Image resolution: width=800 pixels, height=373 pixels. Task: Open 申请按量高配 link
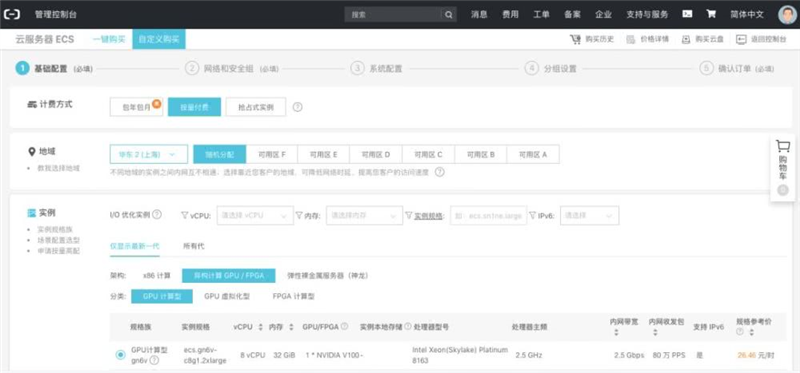pyautogui.click(x=59, y=251)
